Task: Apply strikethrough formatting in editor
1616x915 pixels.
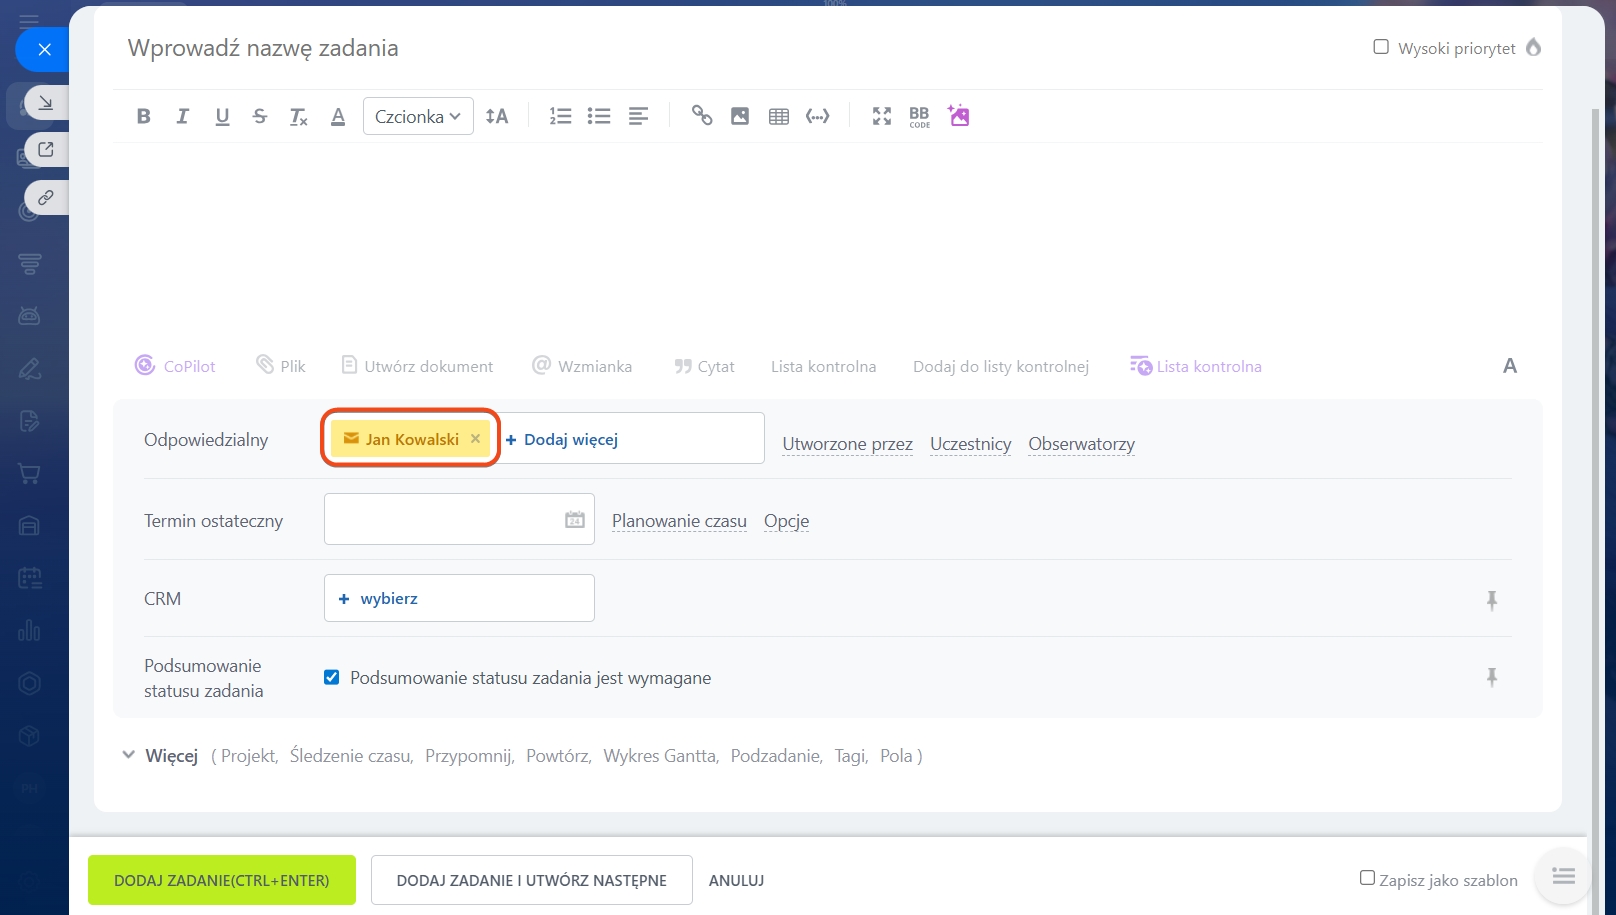Action: [x=260, y=116]
